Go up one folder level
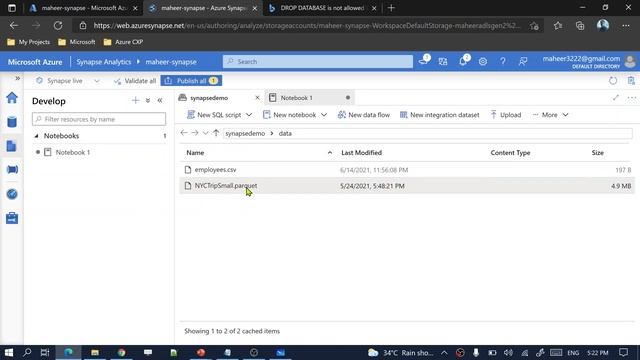 point(216,133)
